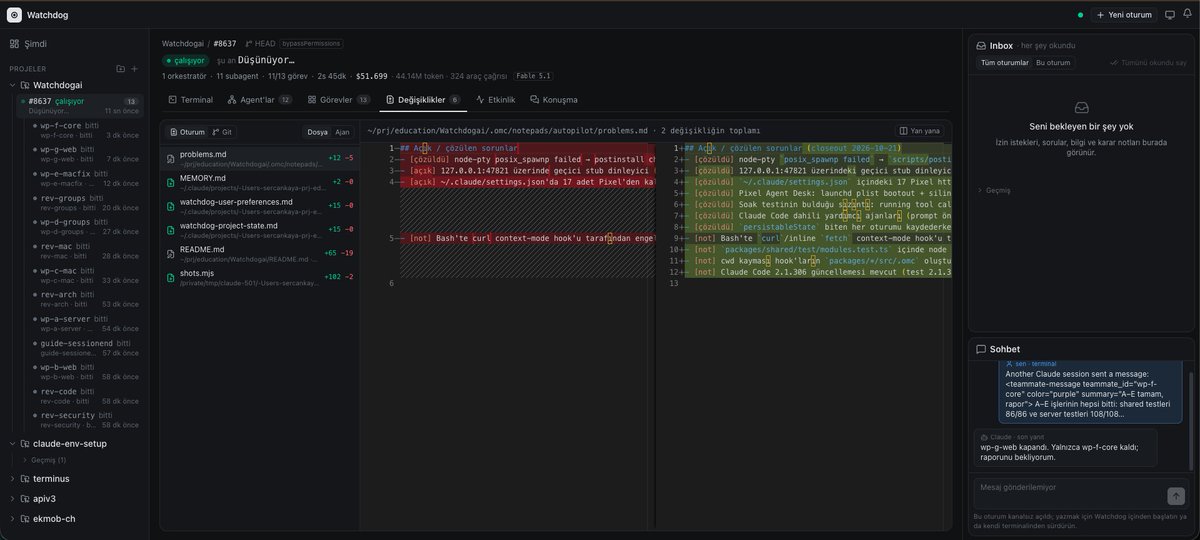Open notifications bell icon

[1187, 15]
